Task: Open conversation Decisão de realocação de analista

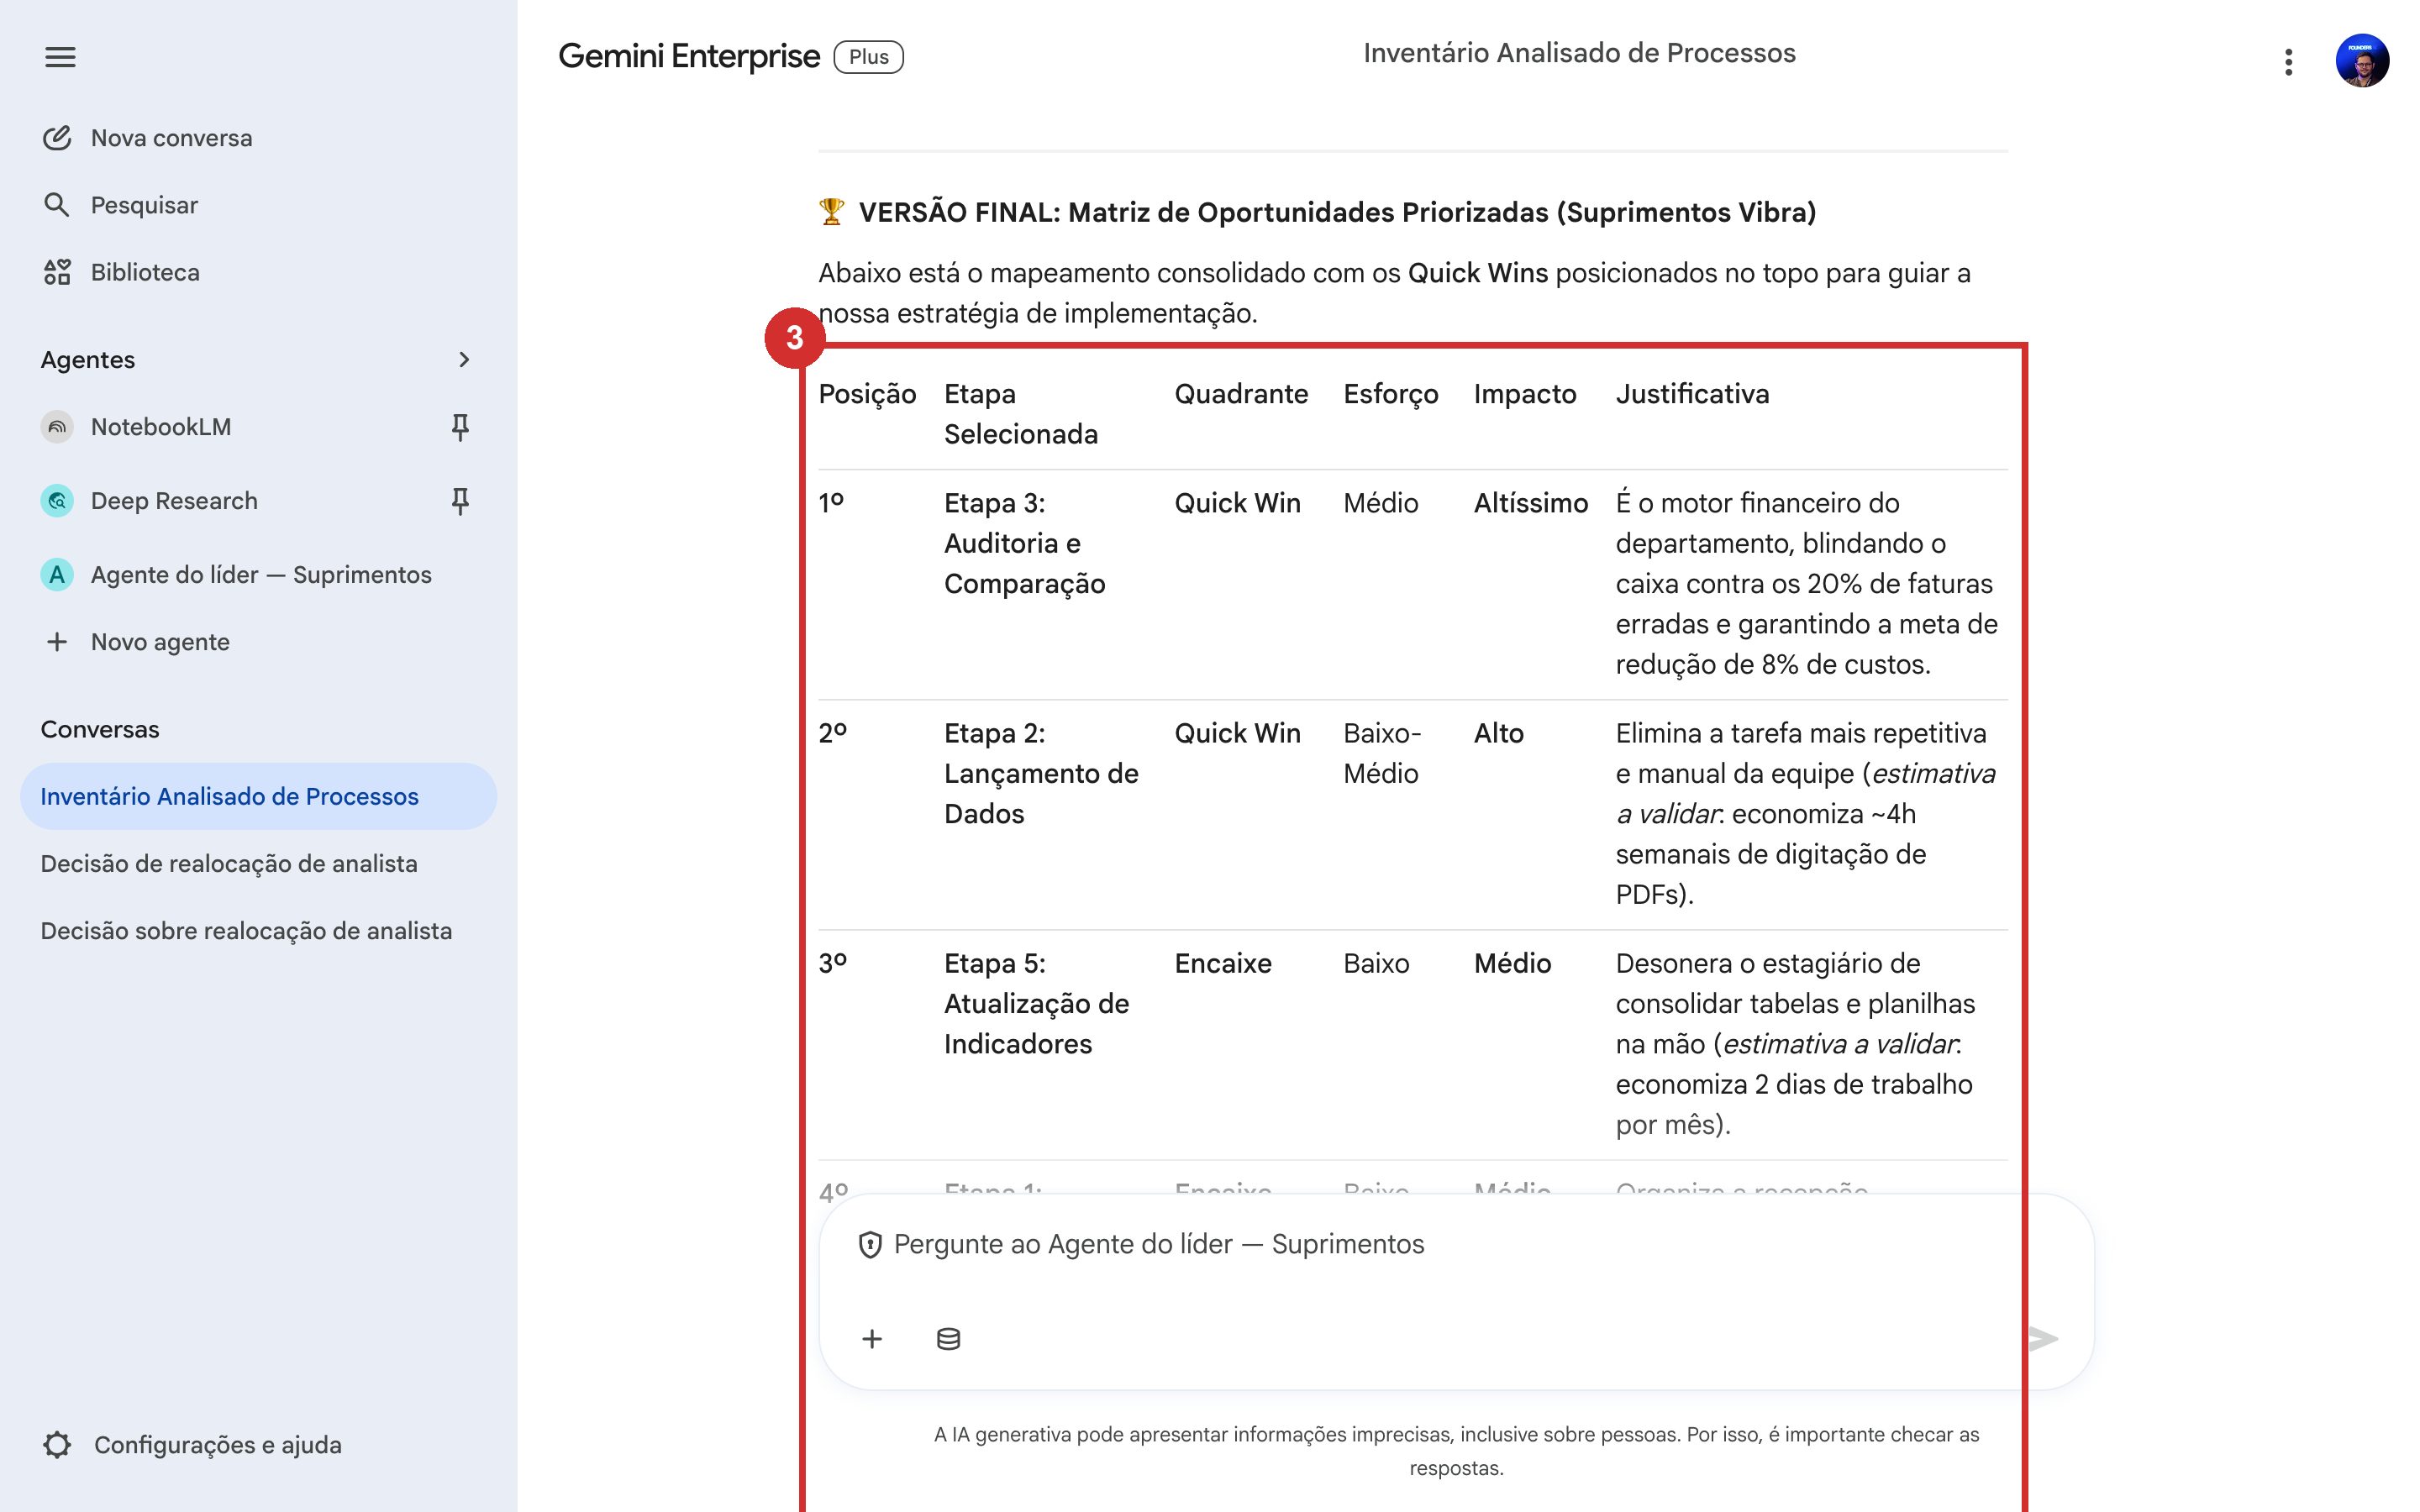Action: point(229,863)
